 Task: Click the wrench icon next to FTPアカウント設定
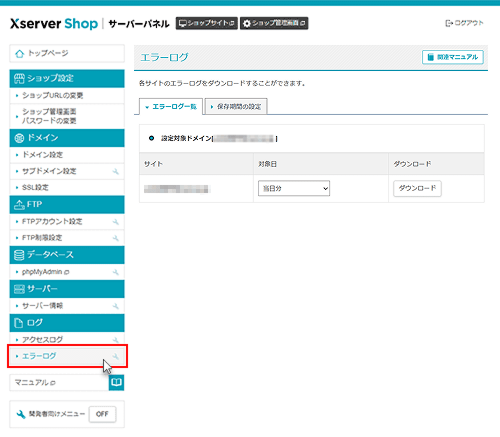(116, 222)
